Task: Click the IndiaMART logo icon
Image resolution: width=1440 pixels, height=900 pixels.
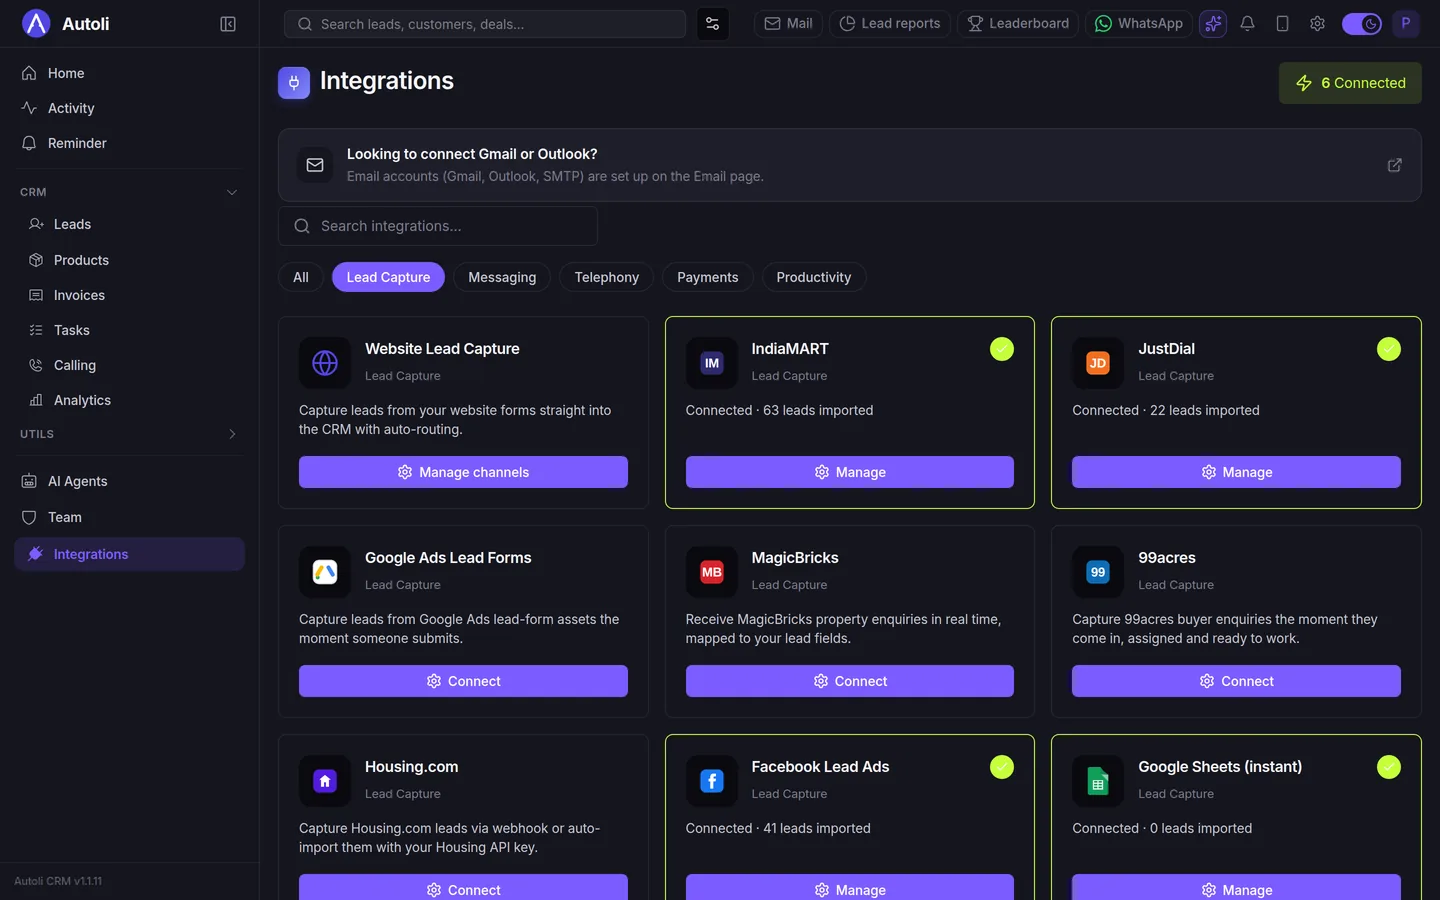Action: coord(712,363)
